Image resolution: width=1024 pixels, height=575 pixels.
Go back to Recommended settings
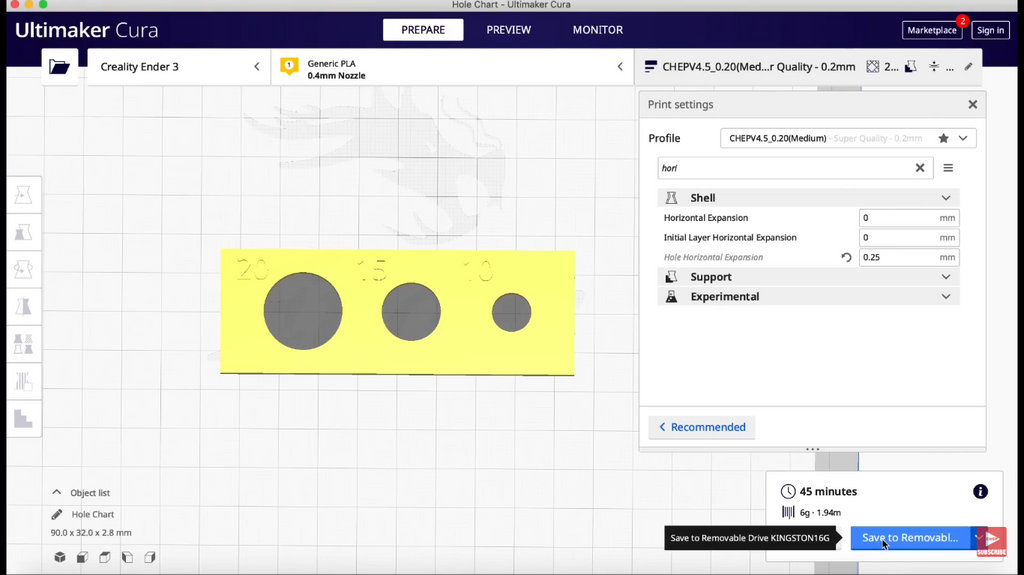click(x=702, y=427)
